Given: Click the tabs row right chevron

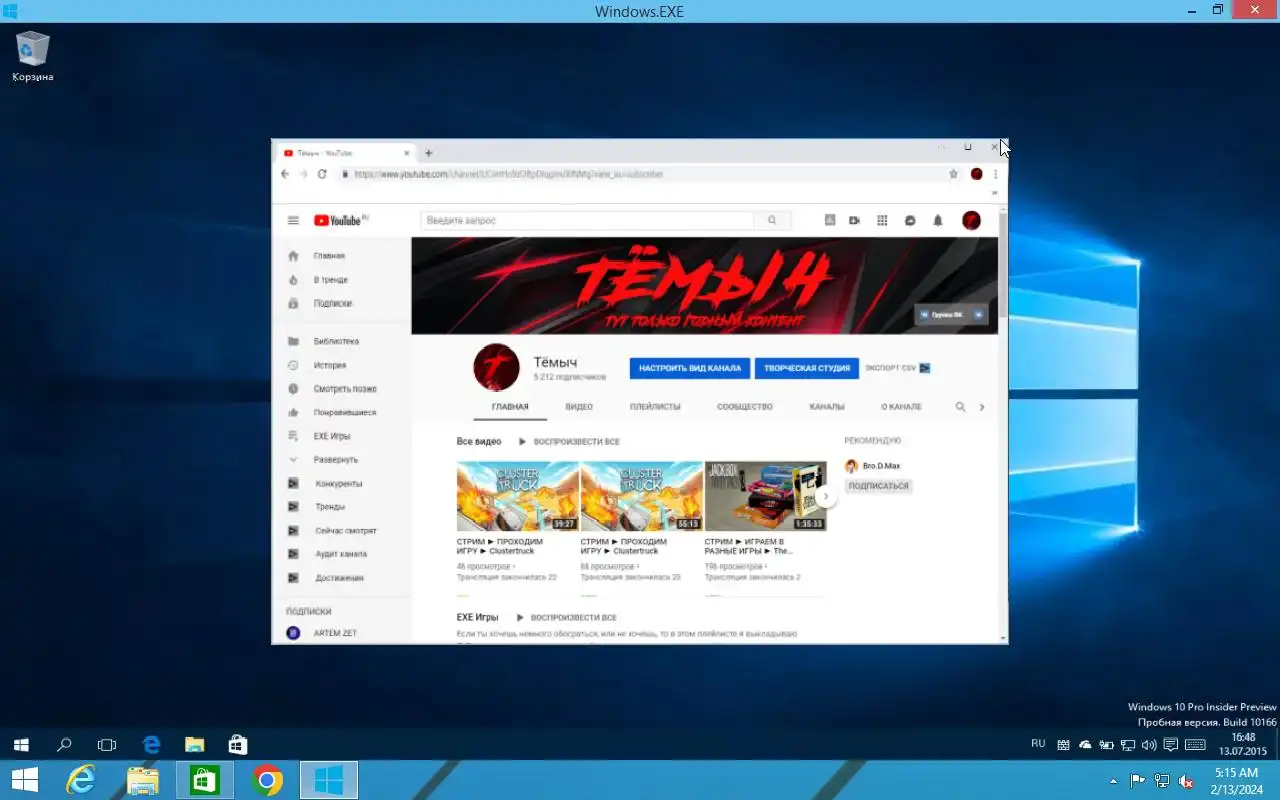Looking at the screenshot, I should click(982, 407).
